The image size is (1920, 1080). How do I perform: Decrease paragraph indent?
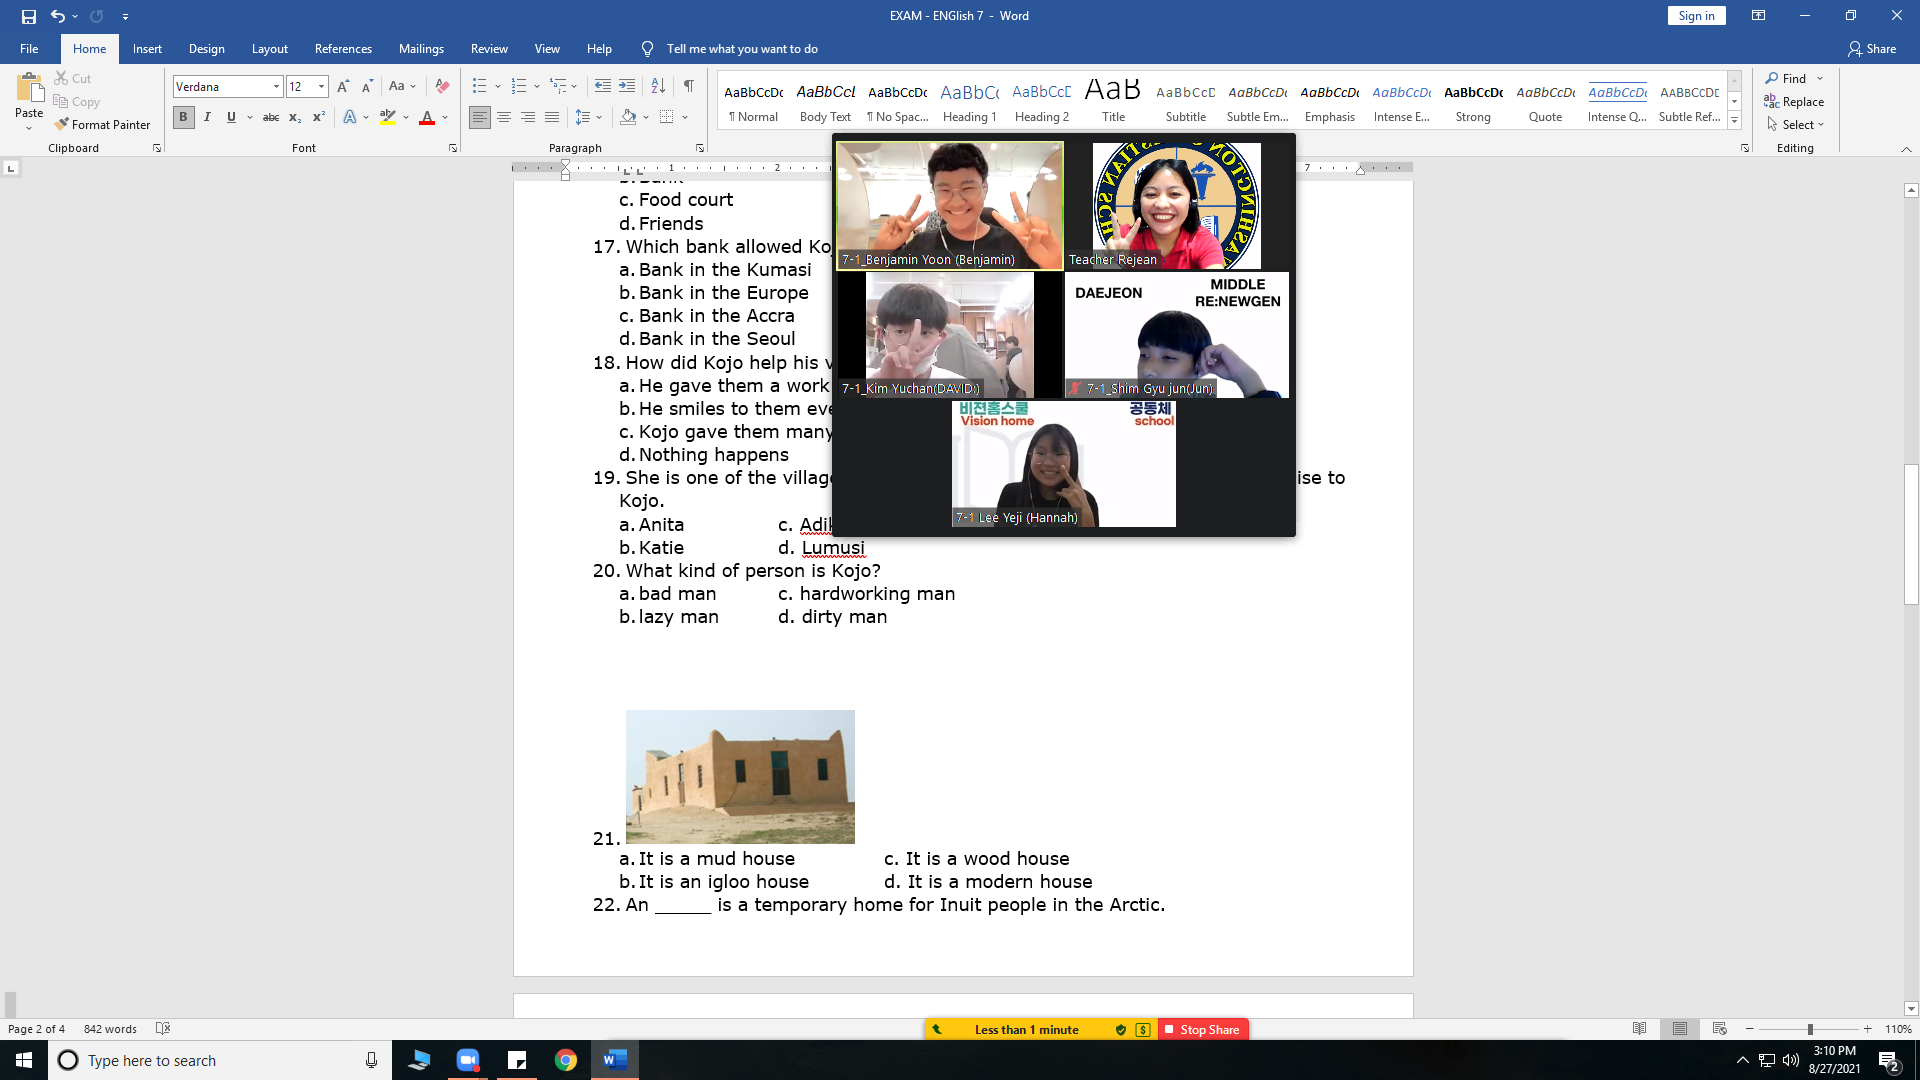[602, 87]
